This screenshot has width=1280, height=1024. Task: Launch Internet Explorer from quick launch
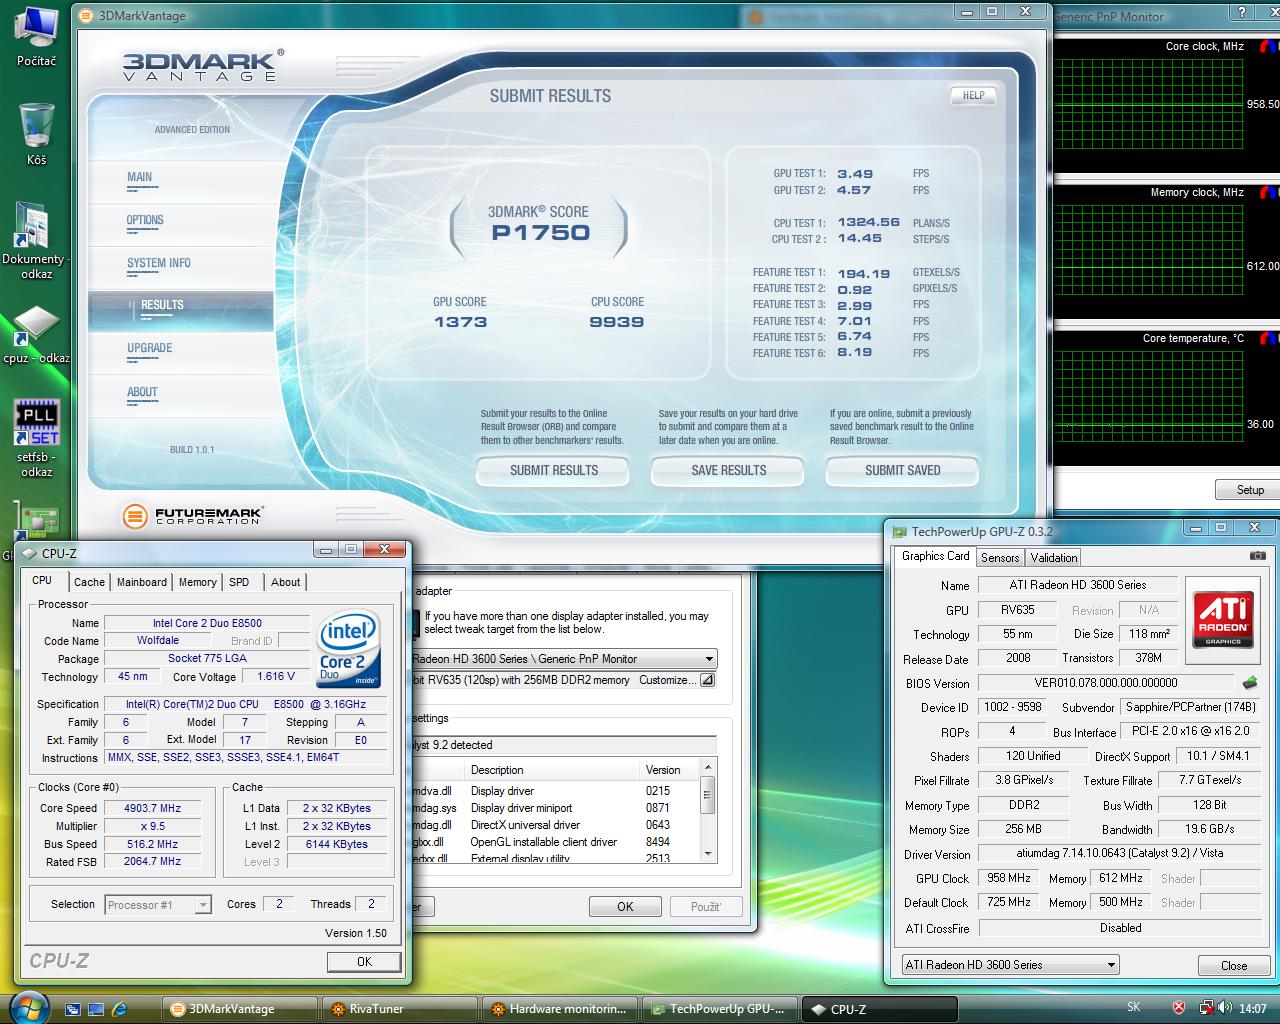(x=121, y=1009)
